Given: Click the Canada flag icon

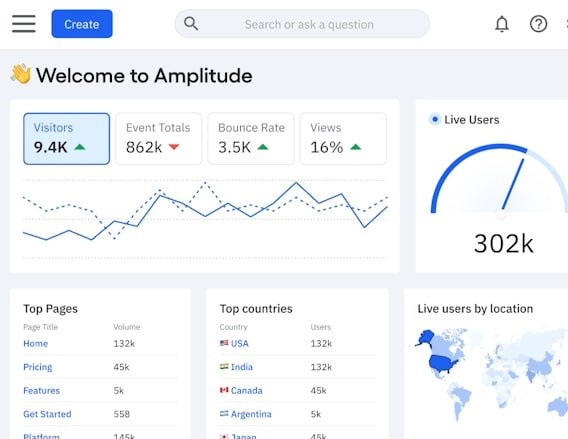Looking at the screenshot, I should point(224,390).
